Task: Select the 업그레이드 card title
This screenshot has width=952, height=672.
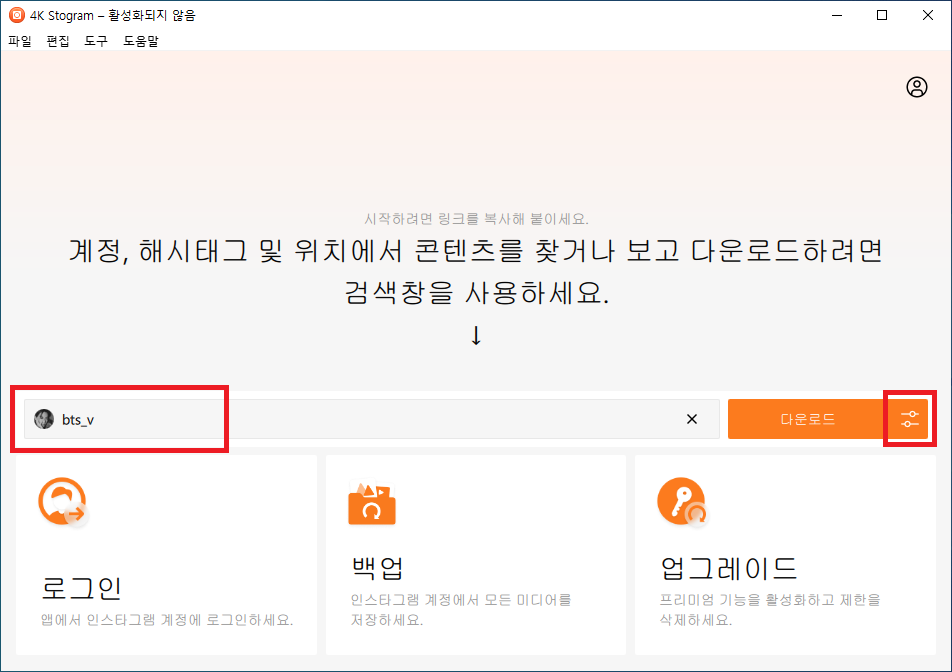Action: click(x=729, y=568)
